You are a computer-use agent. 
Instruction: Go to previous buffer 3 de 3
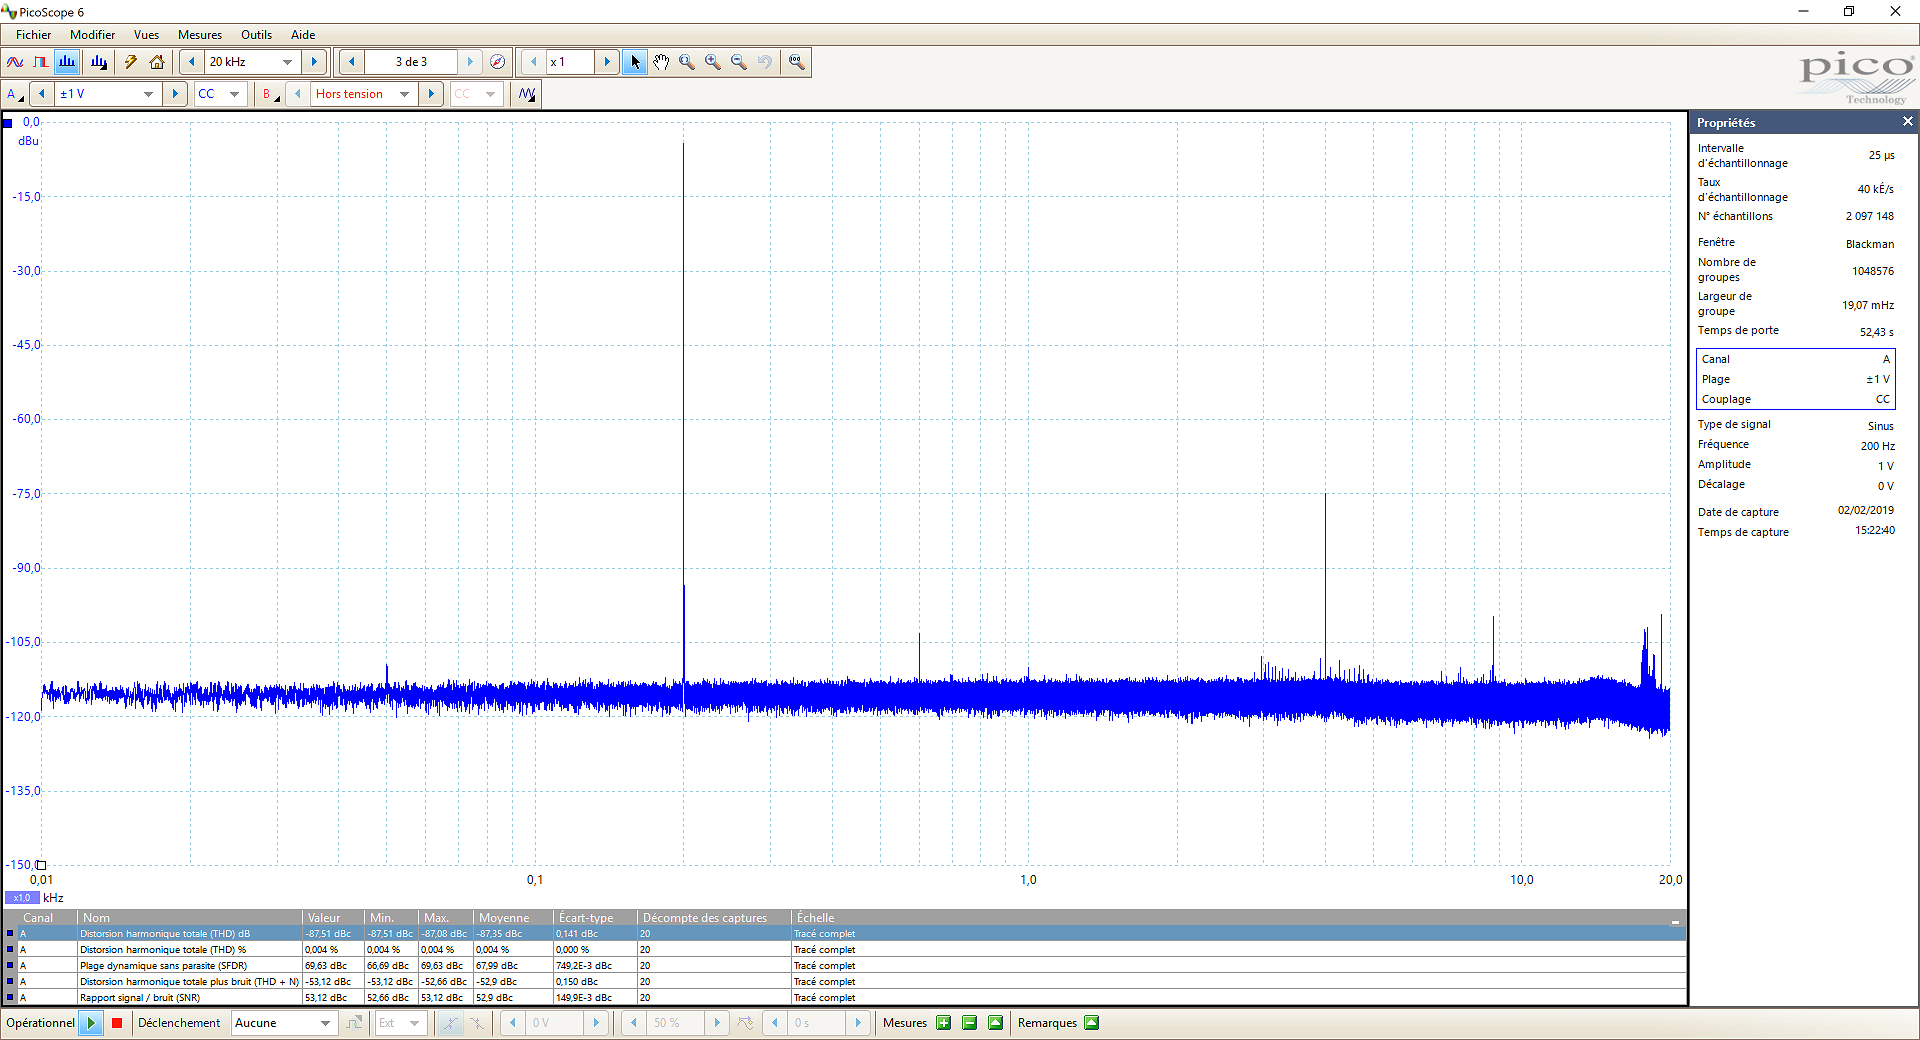point(352,62)
